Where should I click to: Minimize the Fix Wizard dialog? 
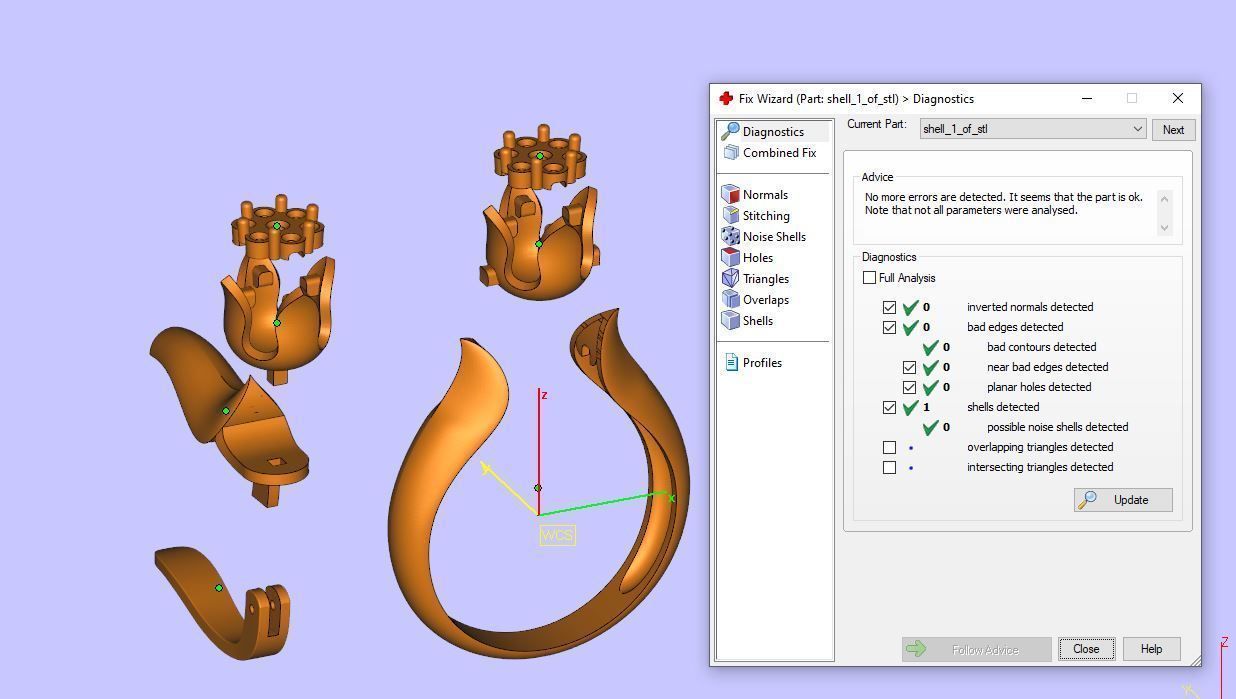tap(1087, 98)
